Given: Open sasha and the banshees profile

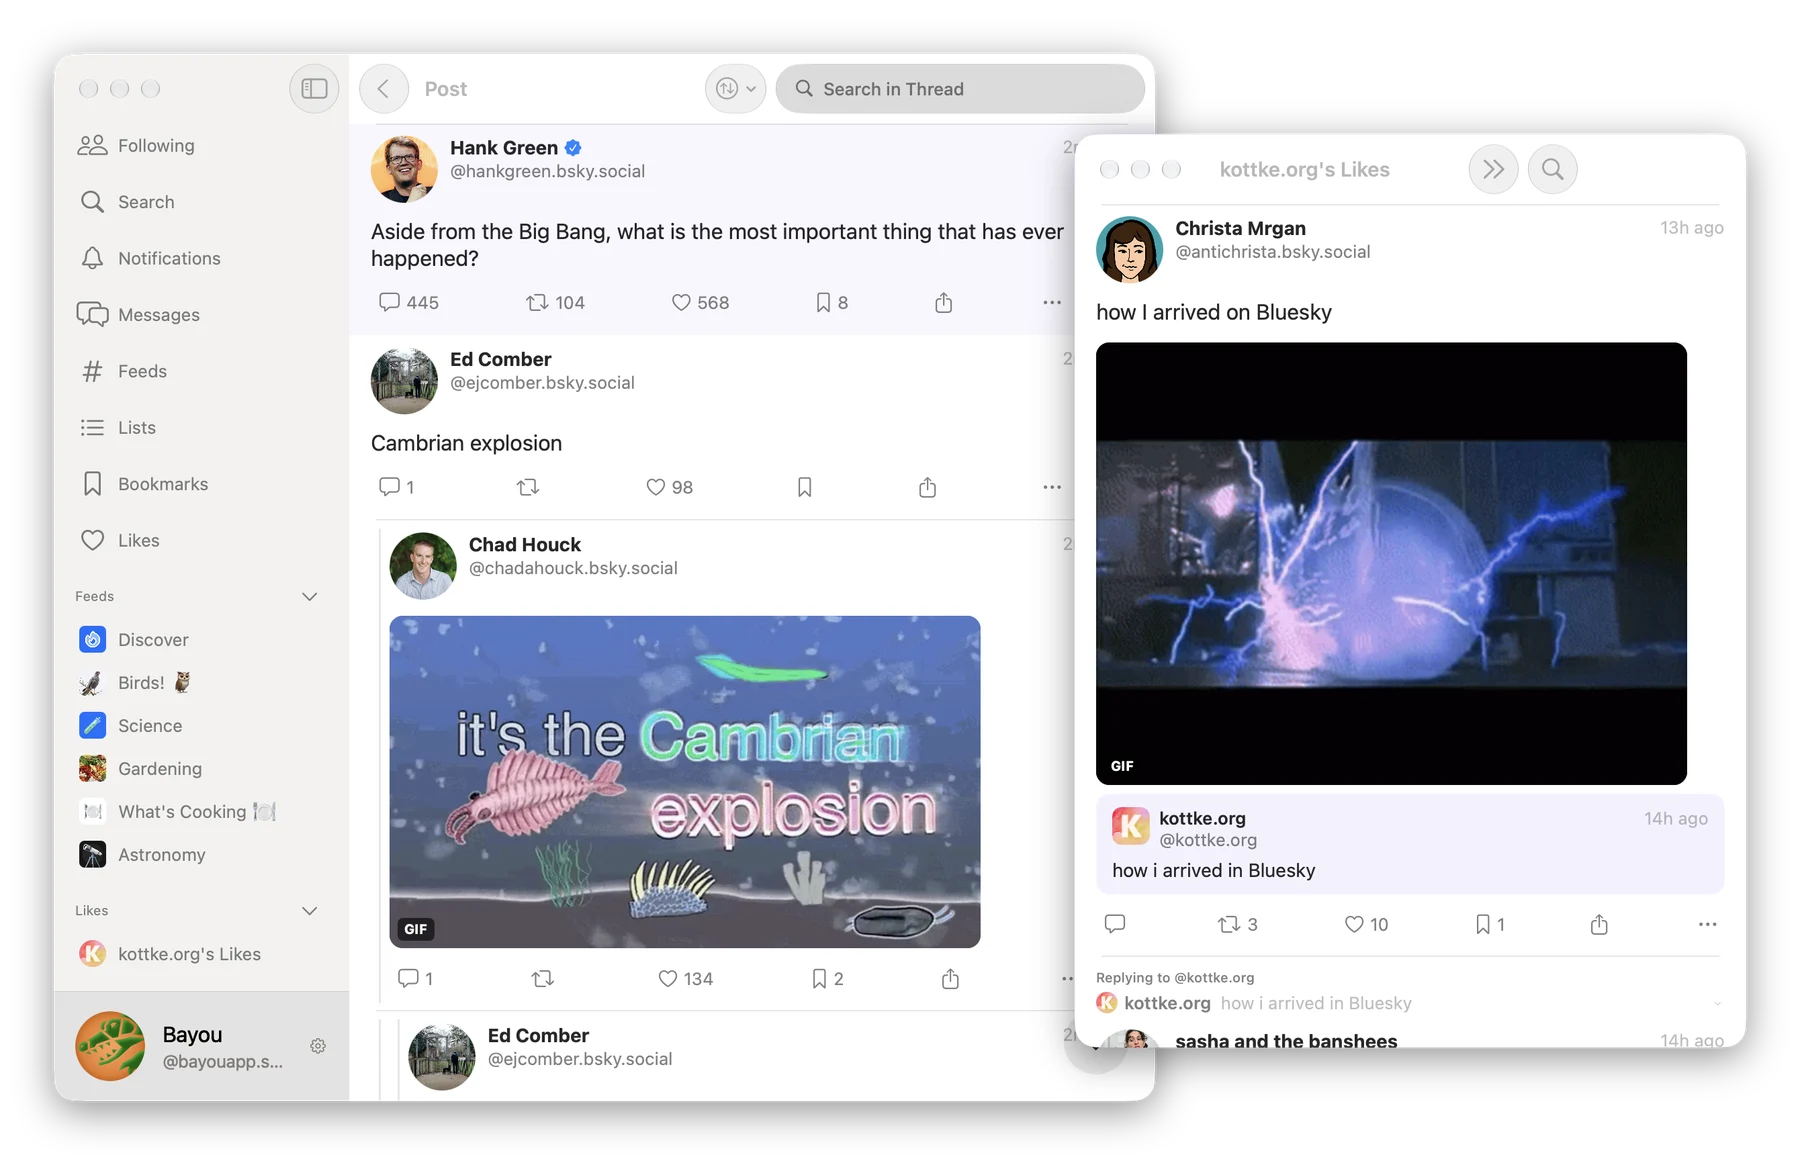Looking at the screenshot, I should (1287, 1040).
